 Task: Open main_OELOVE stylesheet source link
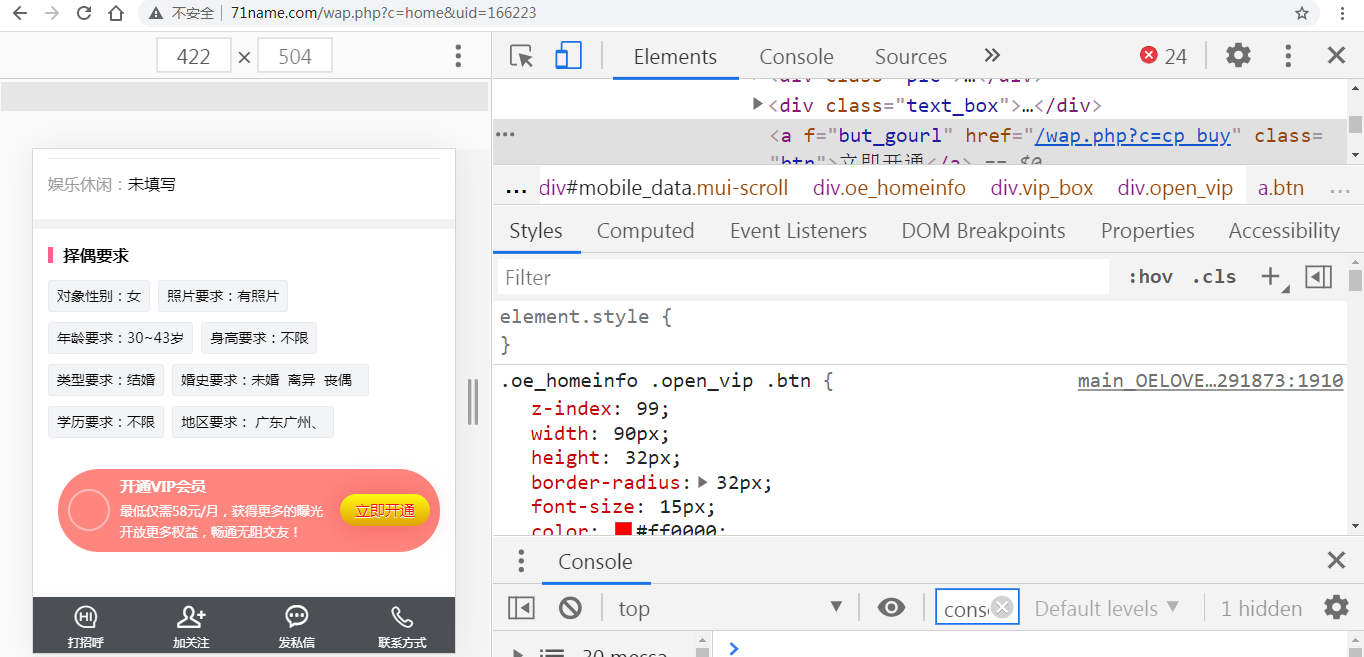click(x=1210, y=381)
